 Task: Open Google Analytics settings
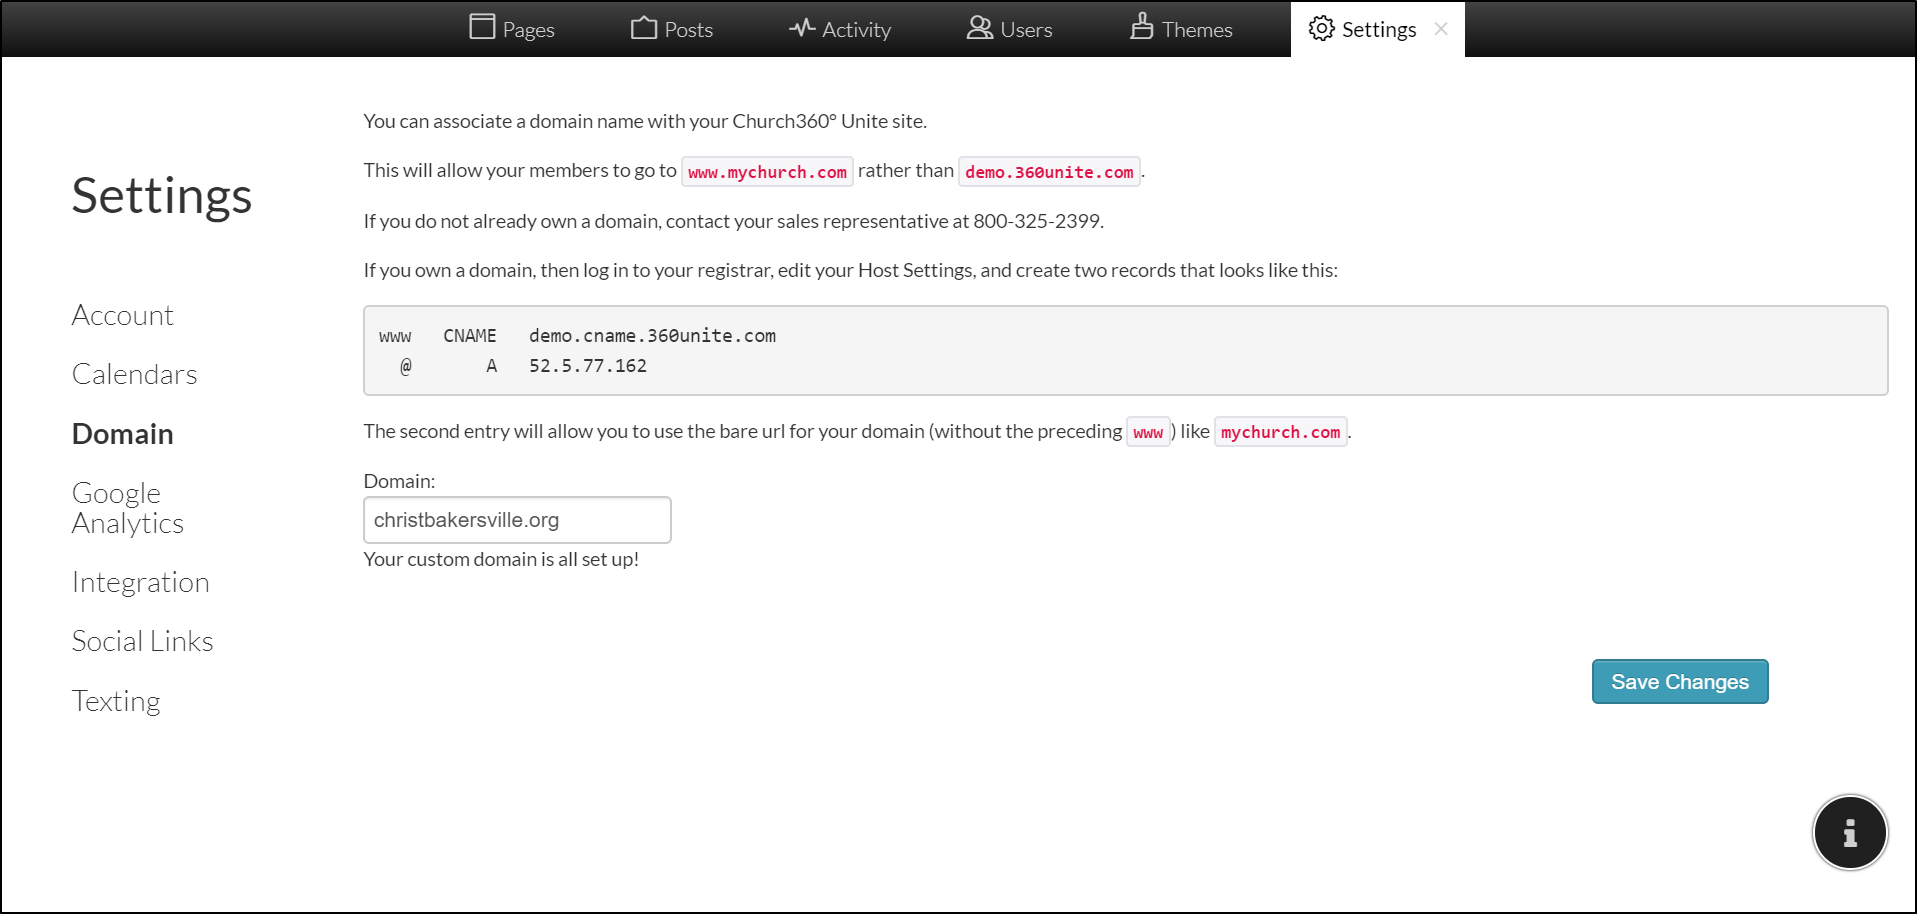tap(127, 508)
